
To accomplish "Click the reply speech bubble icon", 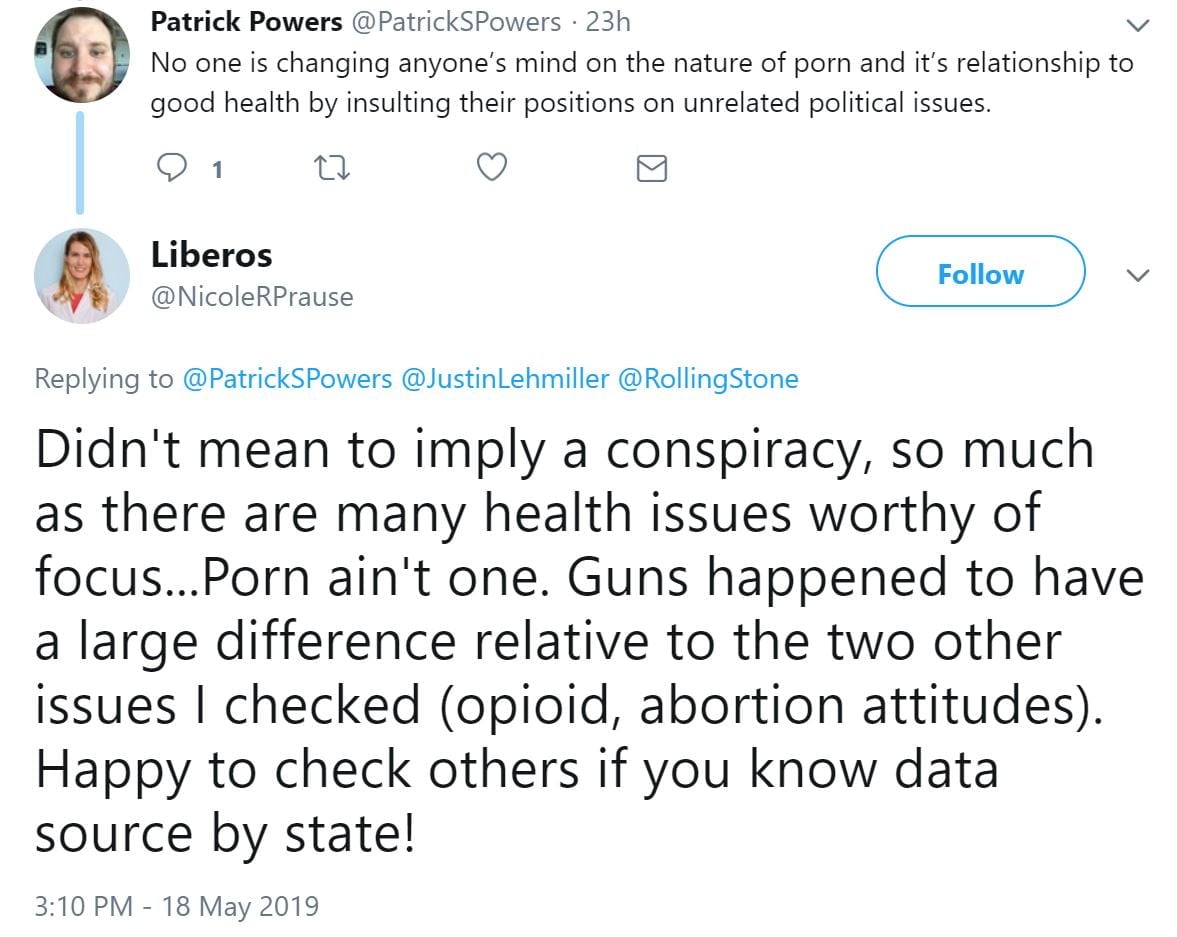I will [x=173, y=169].
